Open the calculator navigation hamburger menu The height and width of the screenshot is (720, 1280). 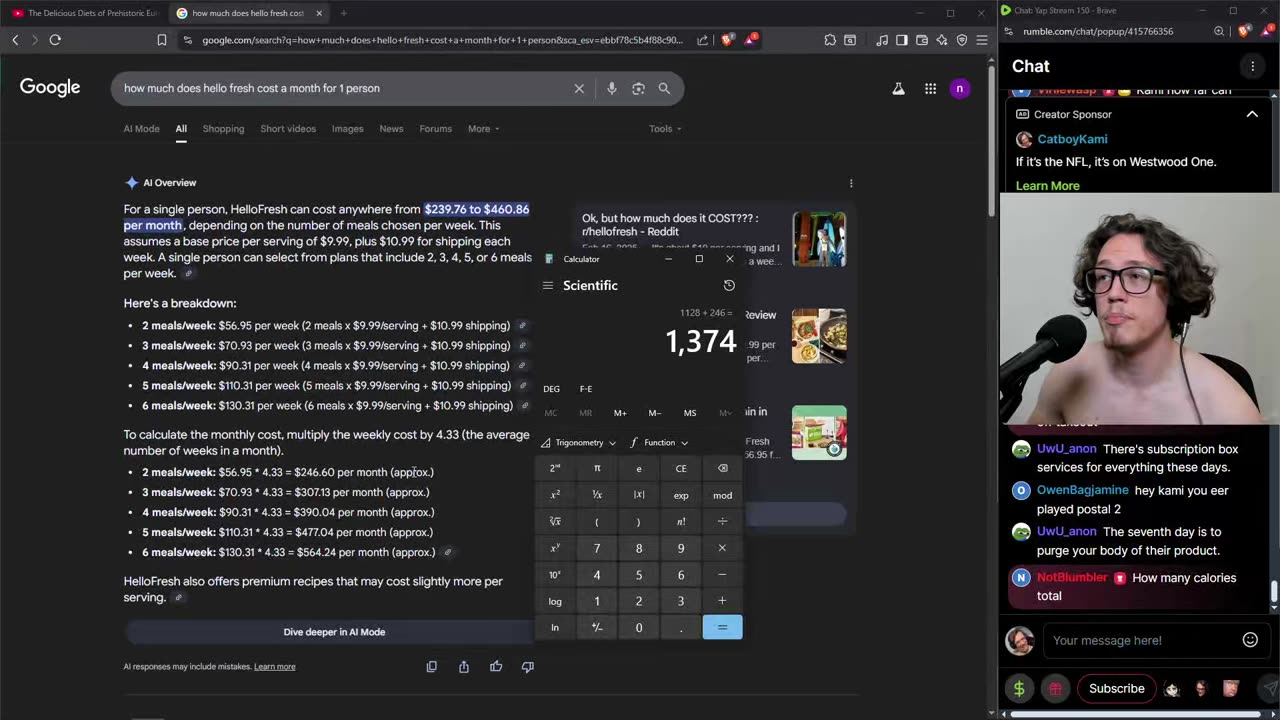[547, 285]
